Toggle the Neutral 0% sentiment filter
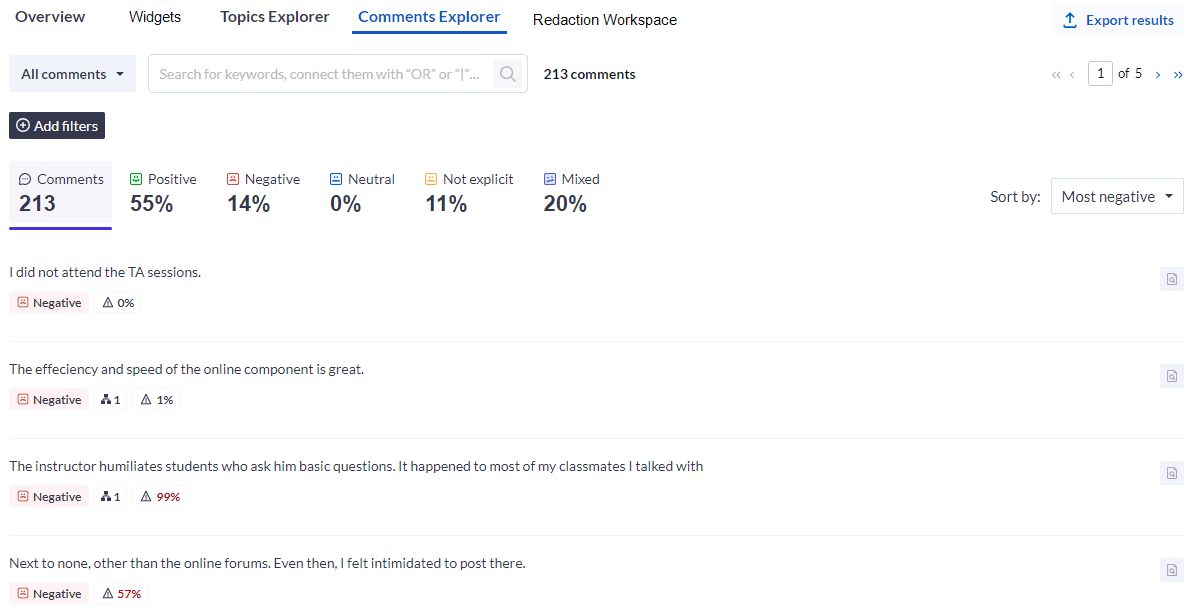1189x612 pixels. coord(362,191)
